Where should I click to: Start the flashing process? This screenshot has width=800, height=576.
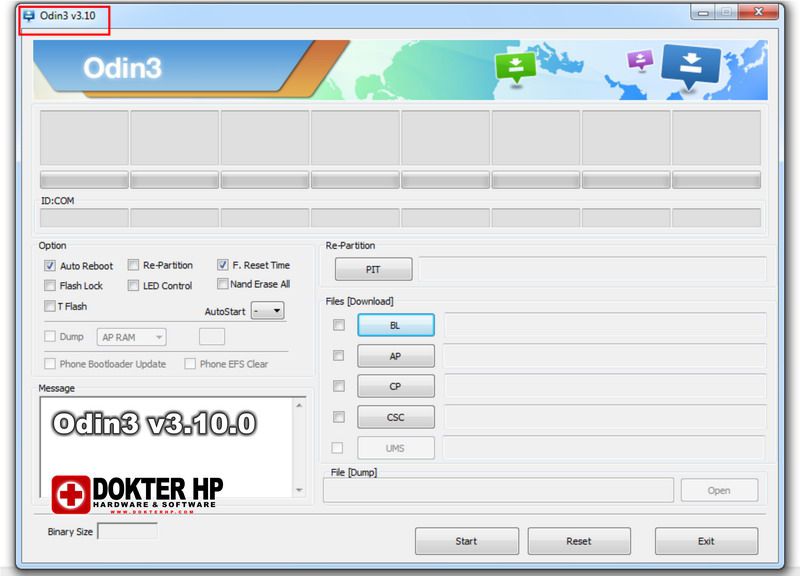(467, 541)
